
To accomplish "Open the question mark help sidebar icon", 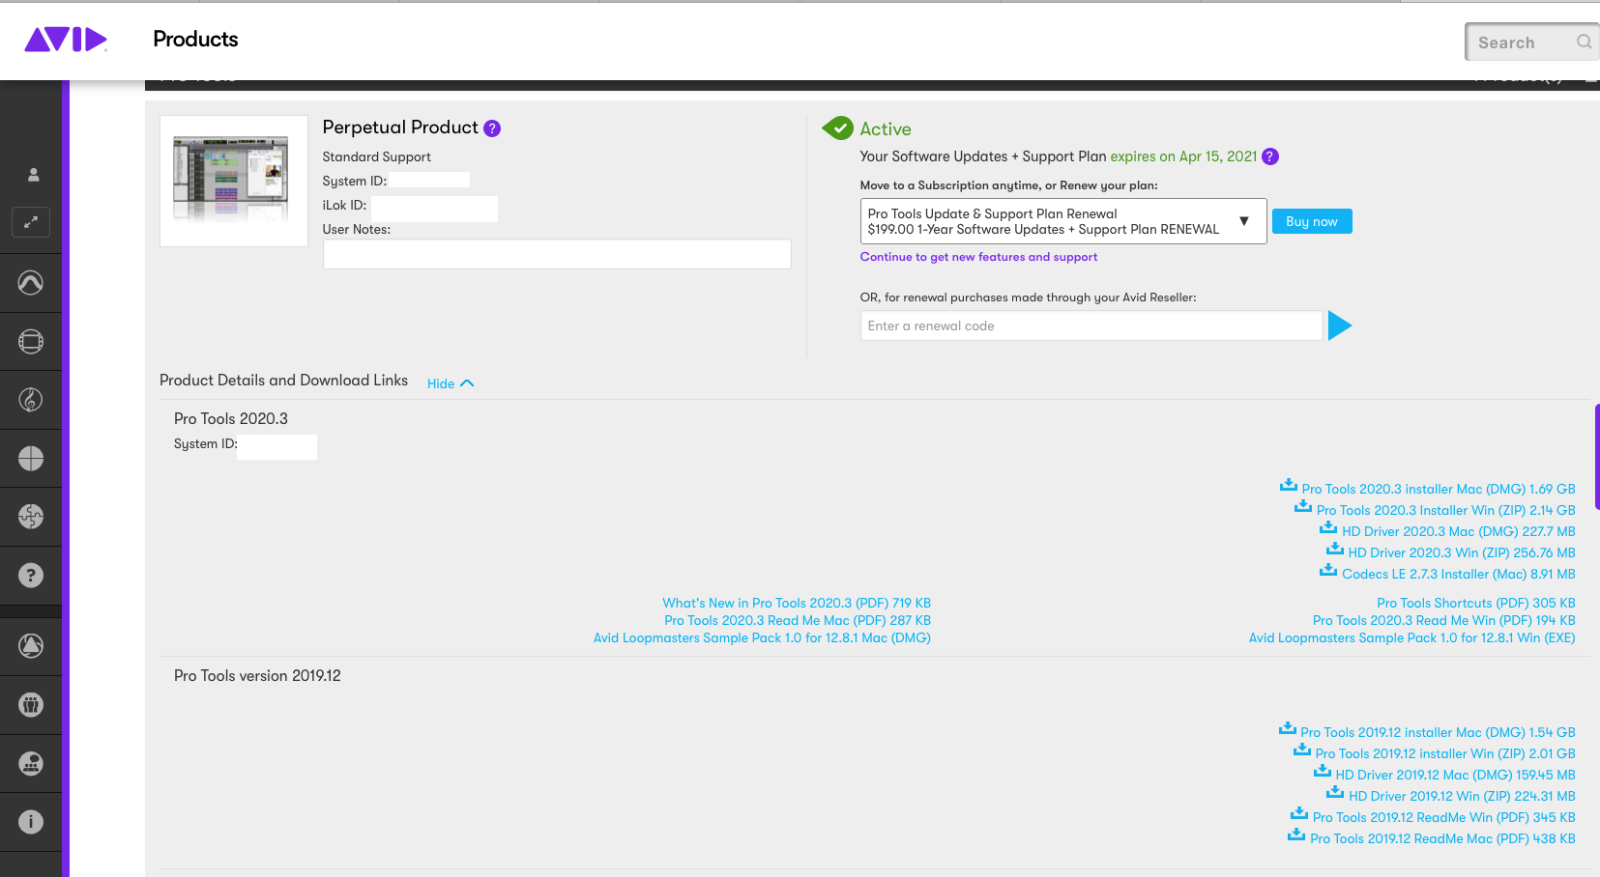I will tap(31, 575).
